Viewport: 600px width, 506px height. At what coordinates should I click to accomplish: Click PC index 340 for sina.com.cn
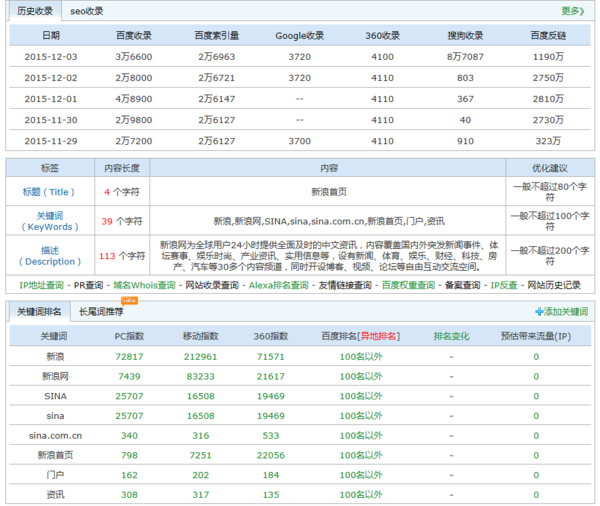tap(129, 436)
